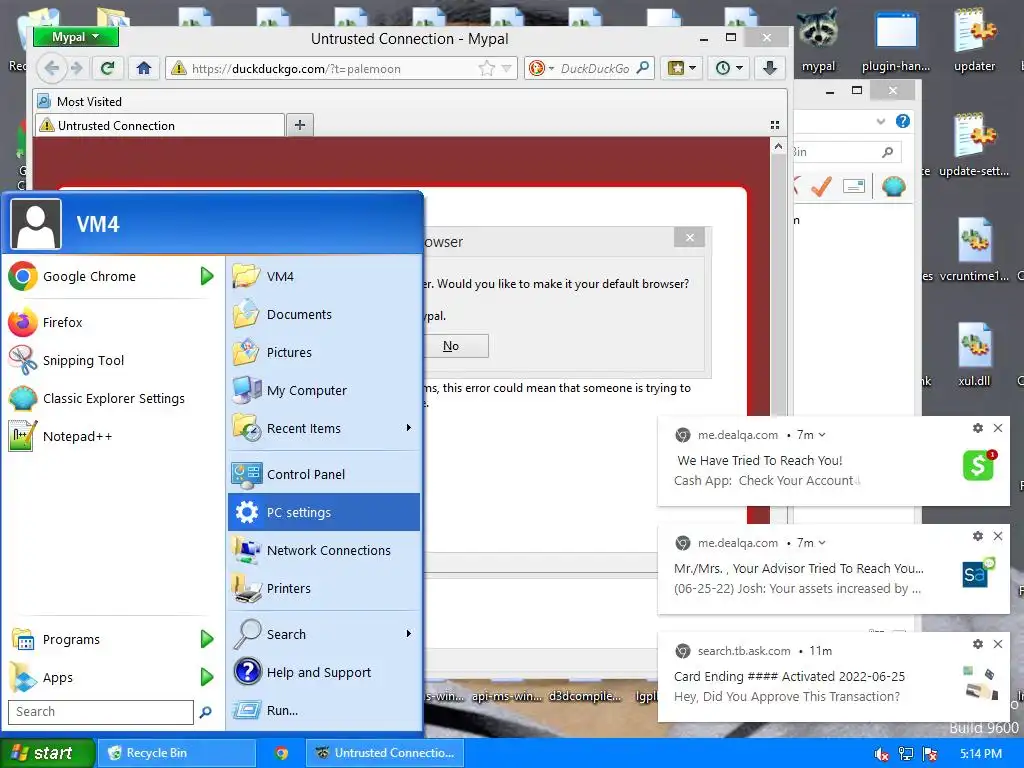The height and width of the screenshot is (768, 1024).
Task: Open the Snipping Tool
Action: pyautogui.click(x=108, y=360)
